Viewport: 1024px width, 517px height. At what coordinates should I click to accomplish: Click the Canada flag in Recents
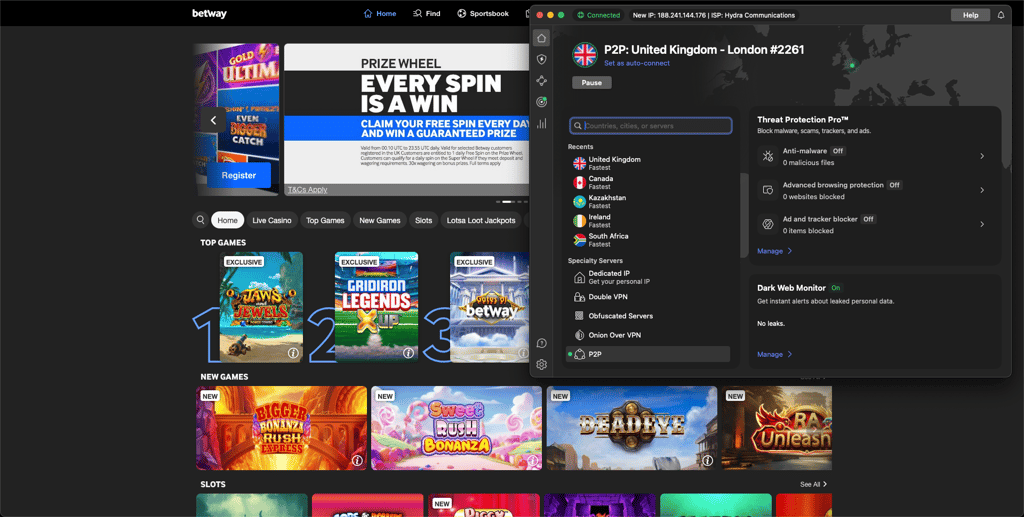click(x=579, y=182)
